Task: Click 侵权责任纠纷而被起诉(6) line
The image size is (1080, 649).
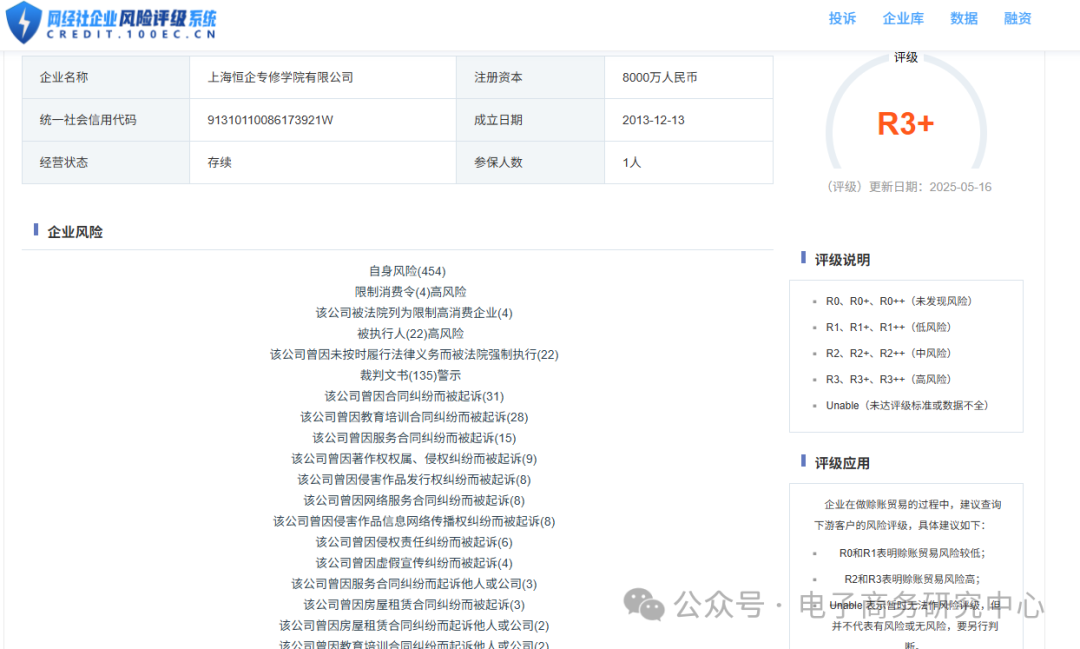Action: 414,542
